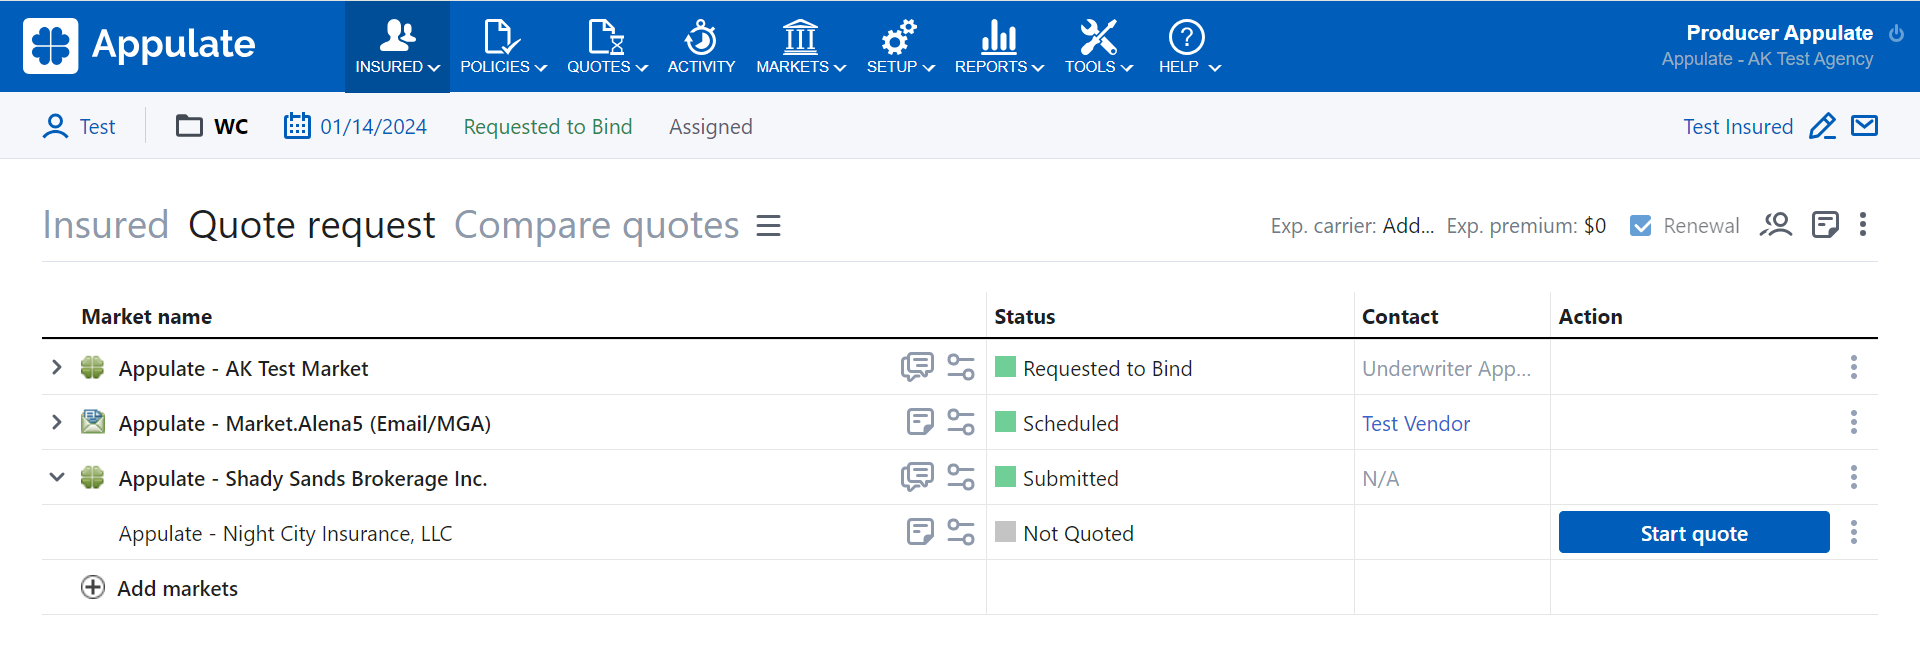Switch to Compare quotes tab
The width and height of the screenshot is (1920, 660).
pos(596,226)
